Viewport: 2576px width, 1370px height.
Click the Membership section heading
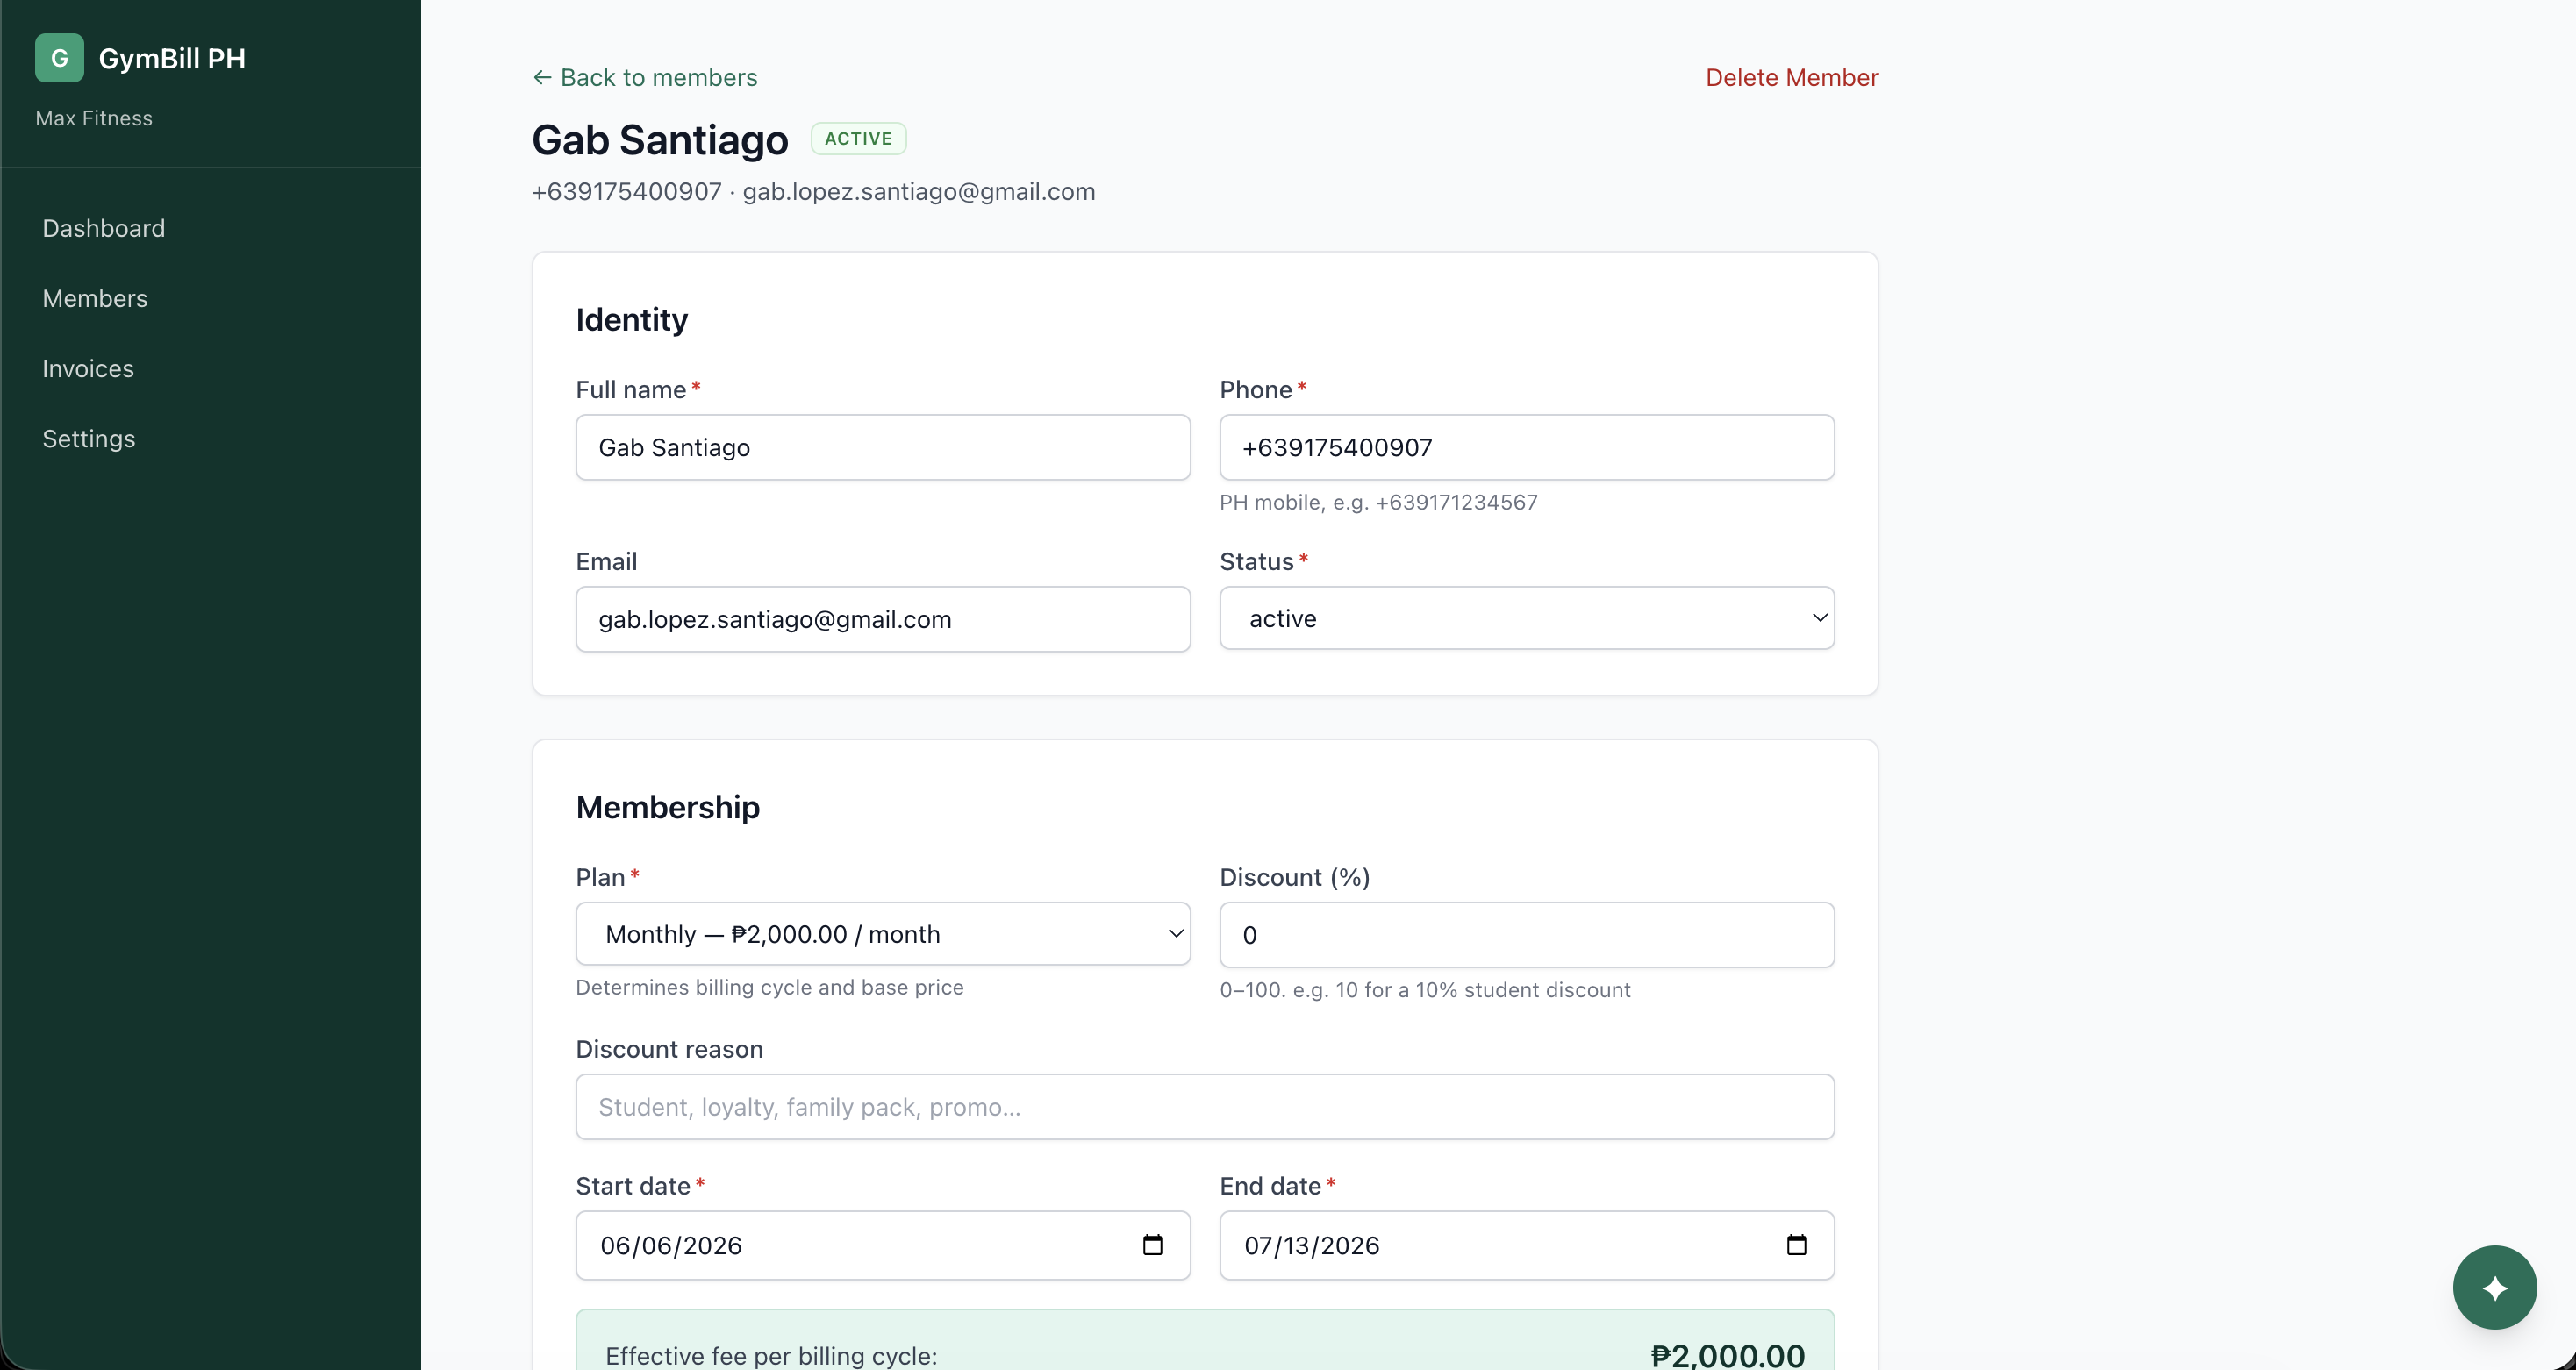pyautogui.click(x=668, y=807)
